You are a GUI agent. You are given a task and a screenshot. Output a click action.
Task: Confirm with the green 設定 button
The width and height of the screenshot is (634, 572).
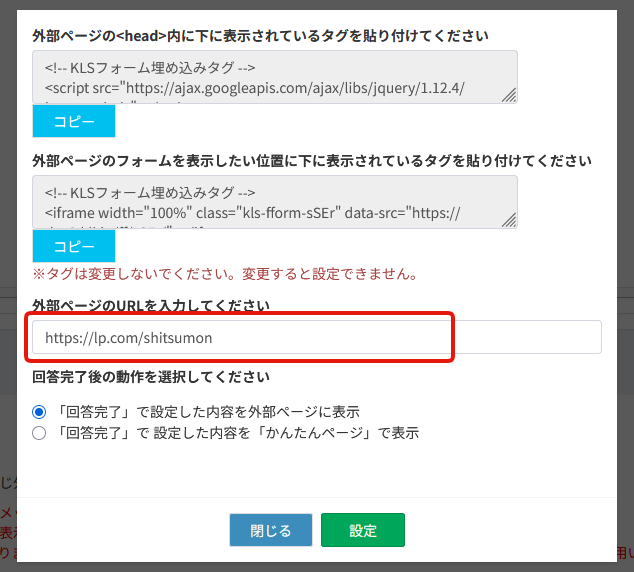click(363, 530)
